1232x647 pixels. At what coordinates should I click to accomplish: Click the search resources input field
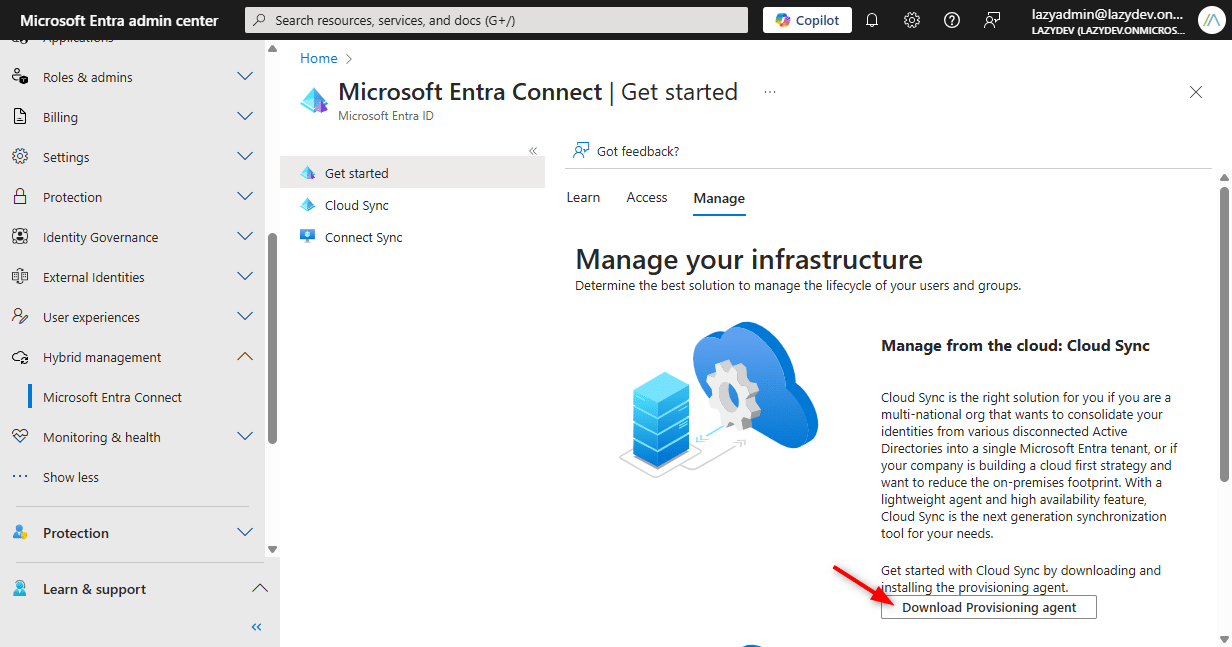click(496, 20)
